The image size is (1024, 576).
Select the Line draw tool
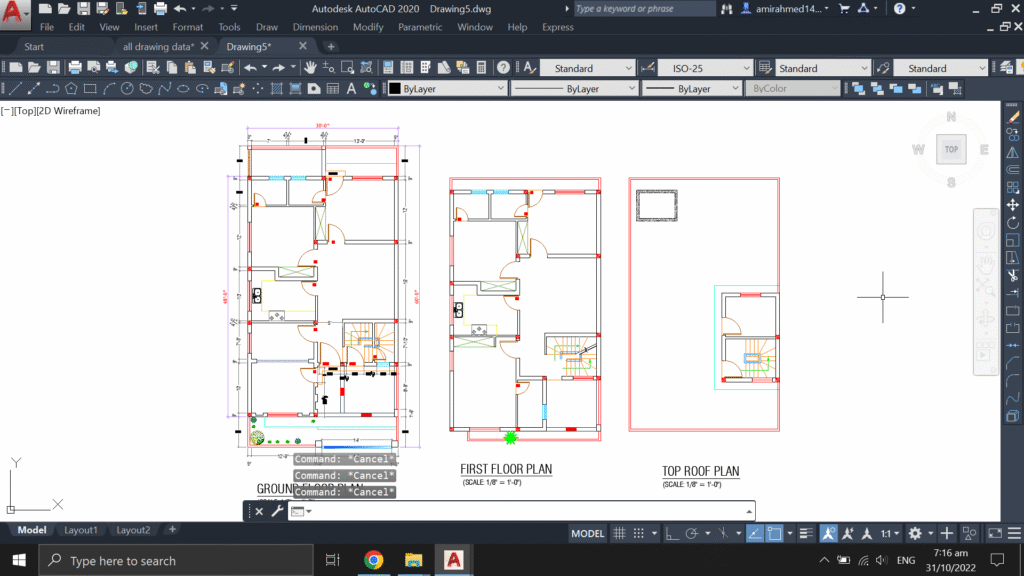coord(15,89)
